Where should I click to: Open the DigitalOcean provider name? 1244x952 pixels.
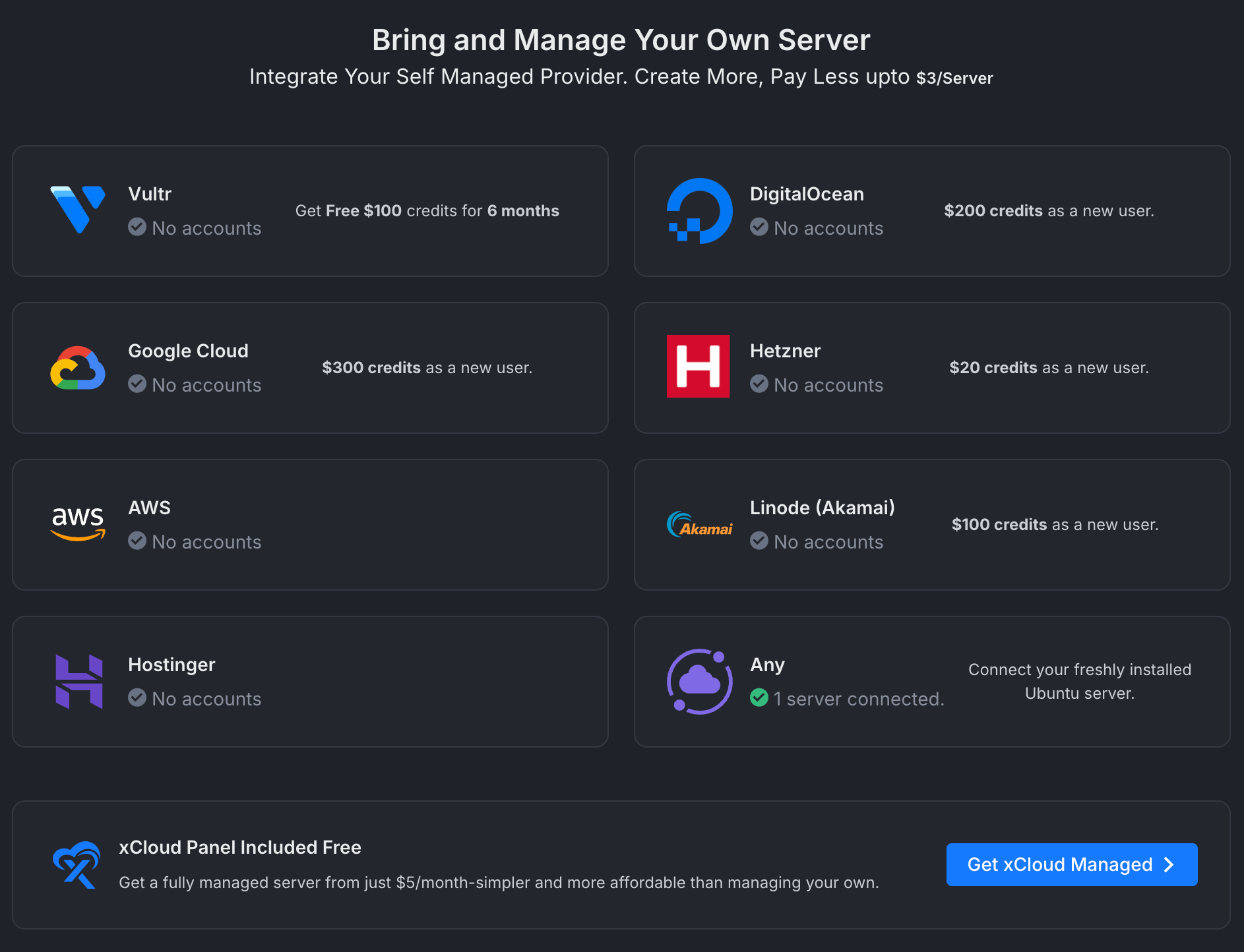[807, 194]
